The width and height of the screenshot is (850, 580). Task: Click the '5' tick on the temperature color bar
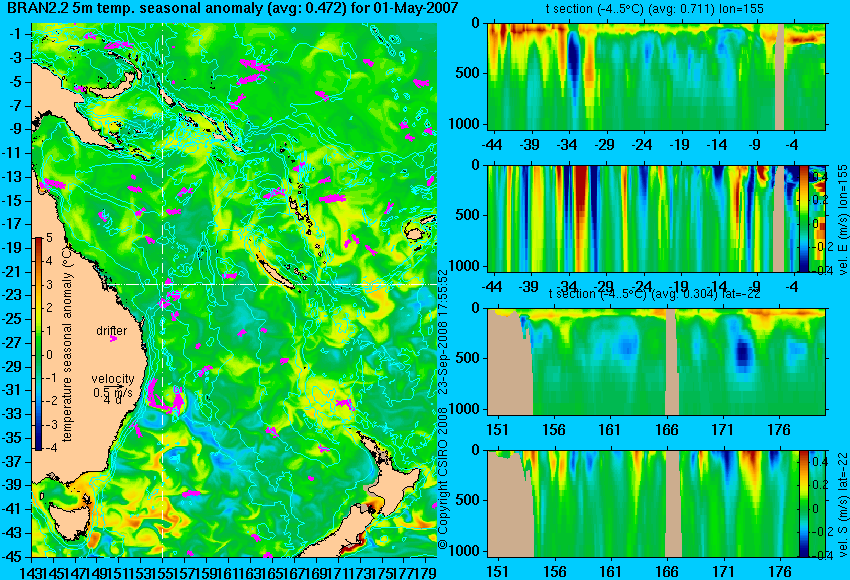(49, 237)
